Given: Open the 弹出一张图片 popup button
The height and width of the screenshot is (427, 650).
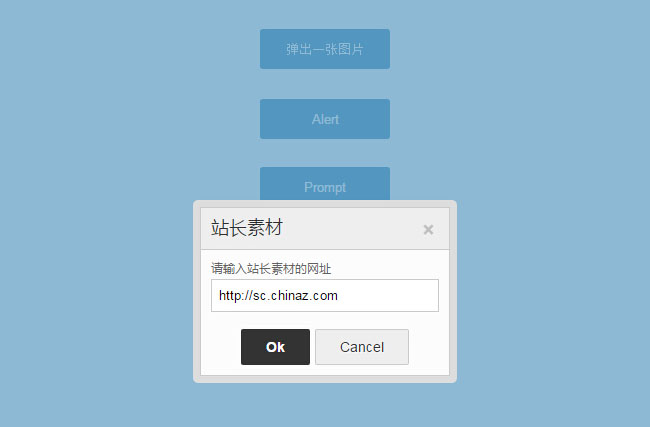Looking at the screenshot, I should [x=325, y=49].
